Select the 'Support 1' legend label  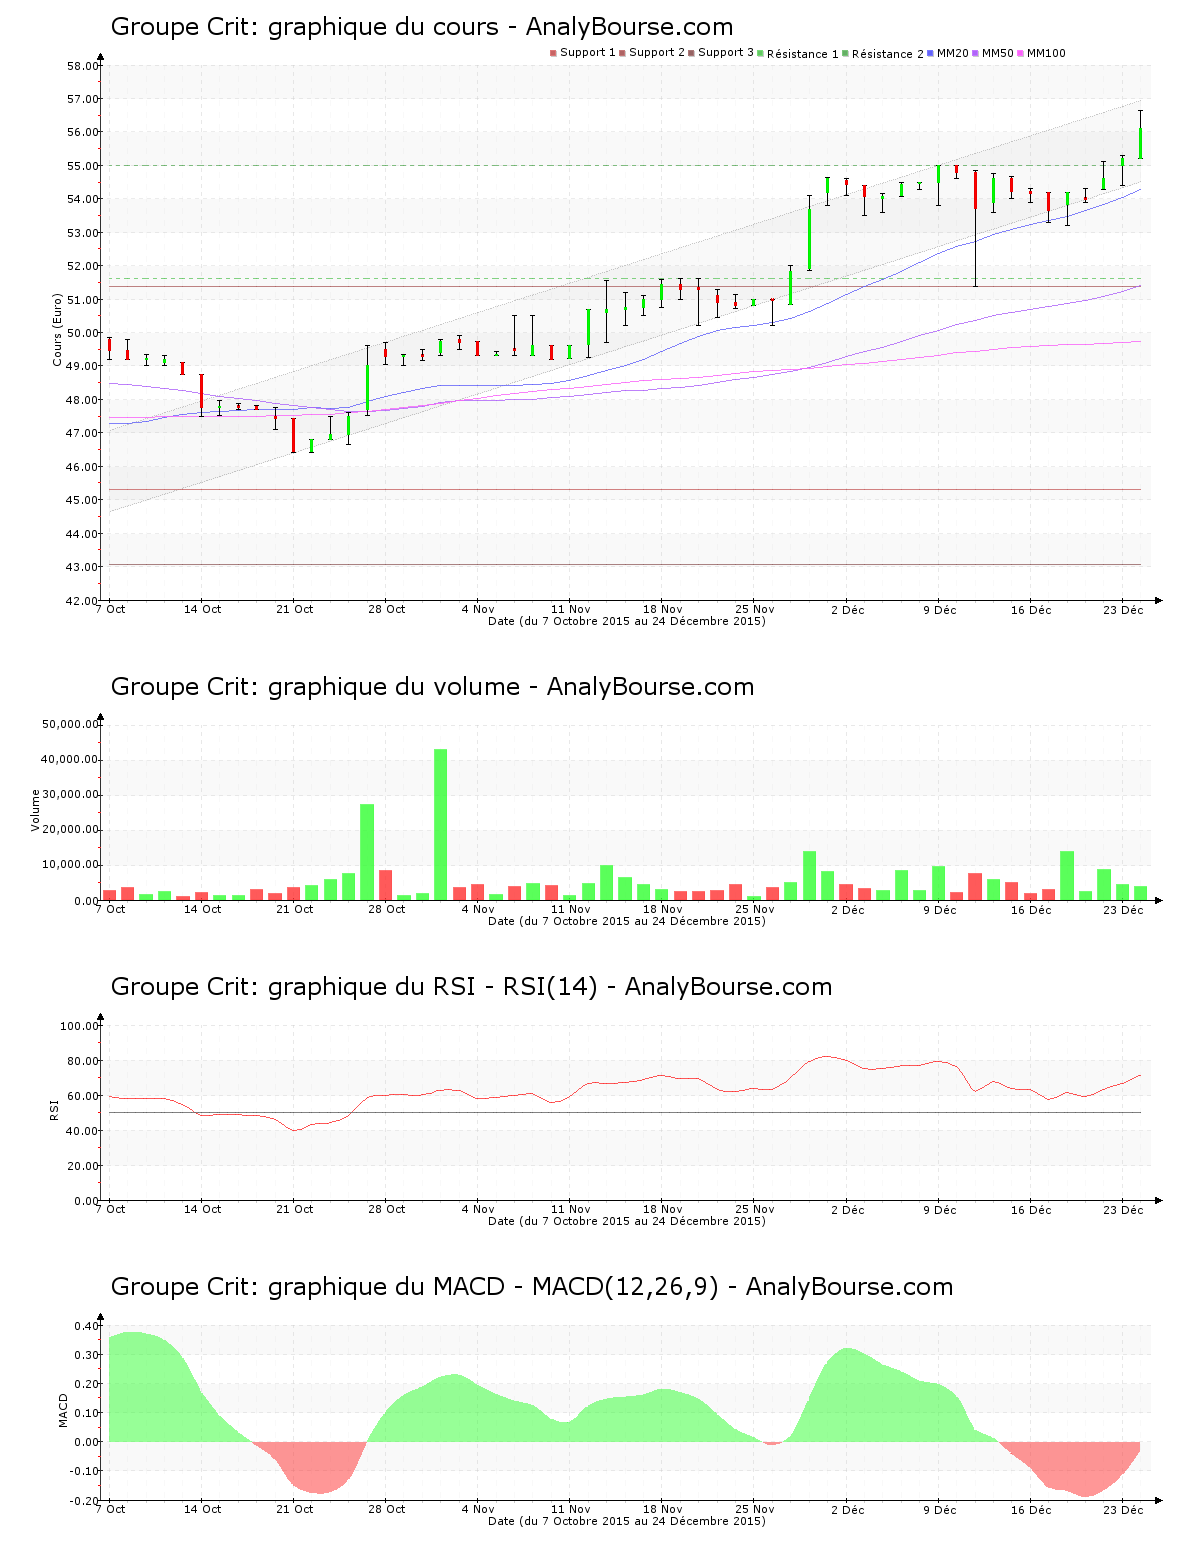(588, 53)
